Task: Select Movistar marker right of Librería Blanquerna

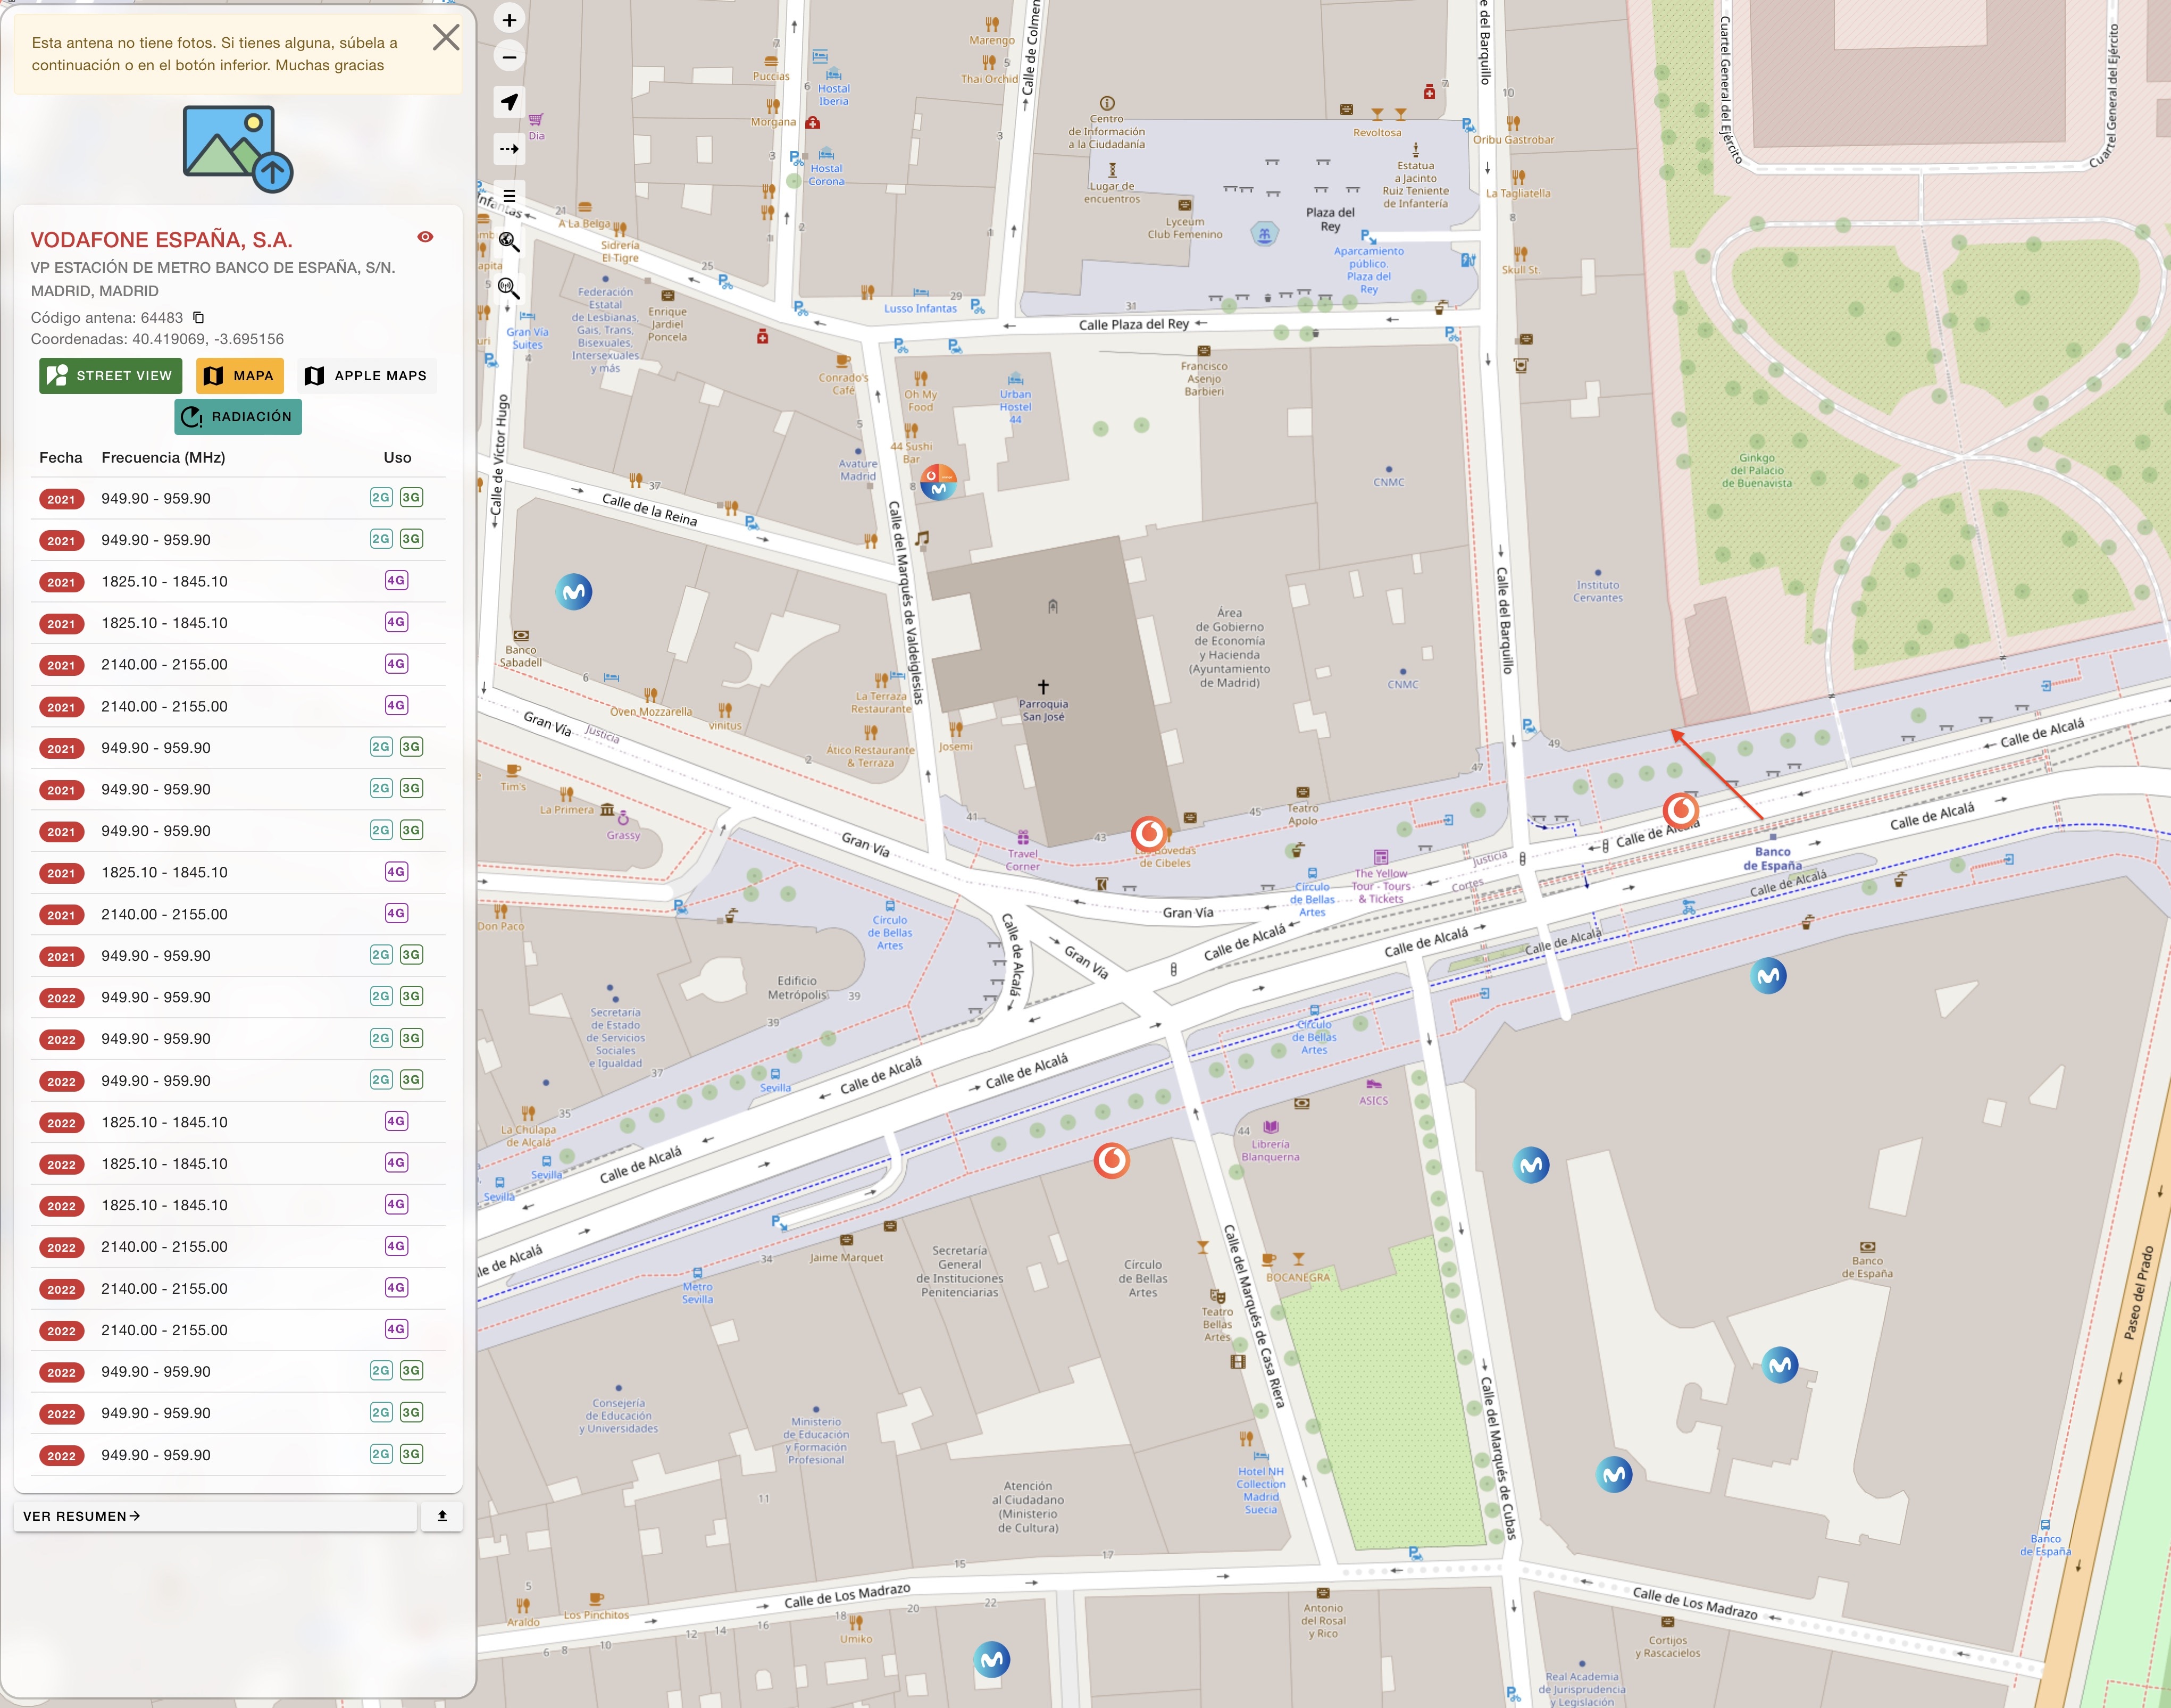Action: click(1531, 1165)
